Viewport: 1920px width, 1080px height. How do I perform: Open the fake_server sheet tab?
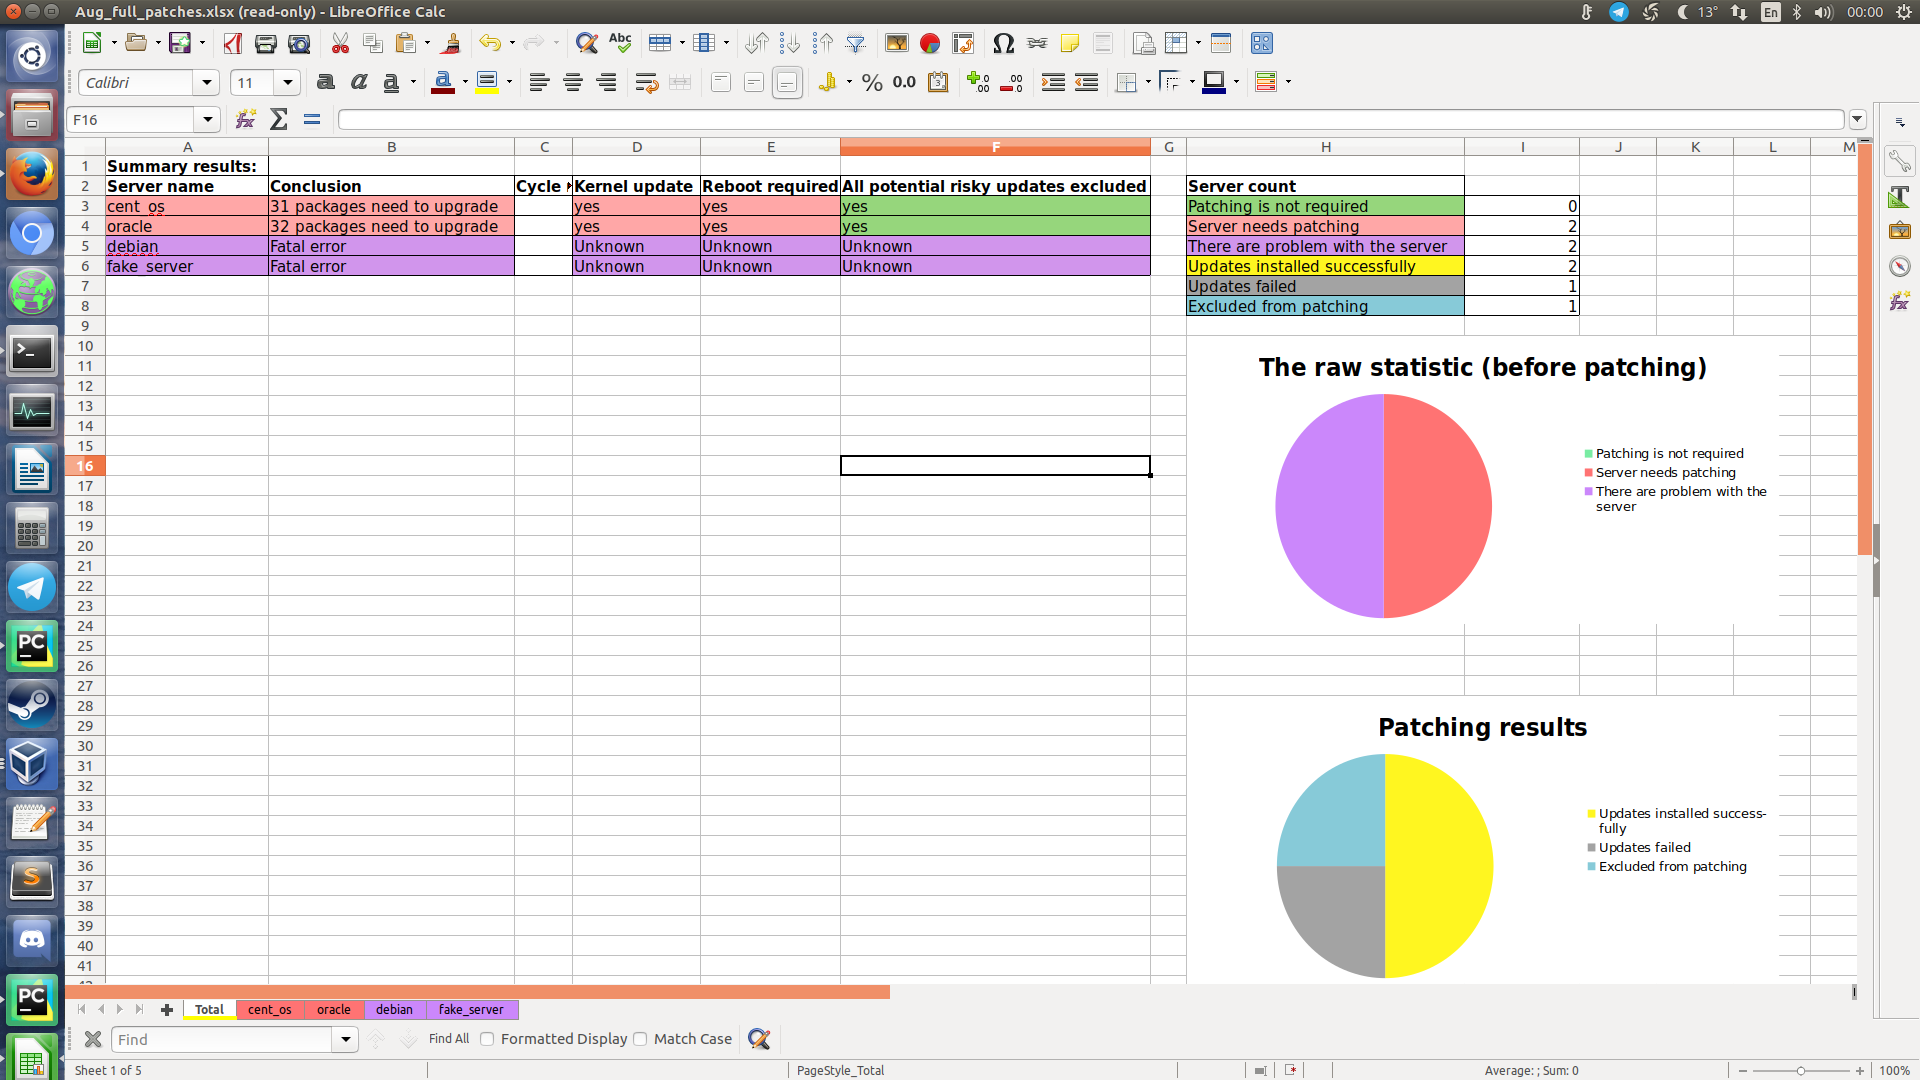[x=470, y=1010]
